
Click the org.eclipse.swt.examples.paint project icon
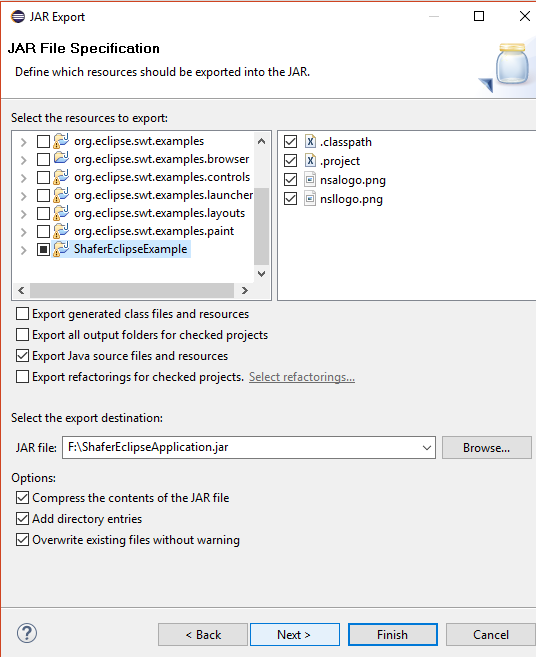(61, 231)
